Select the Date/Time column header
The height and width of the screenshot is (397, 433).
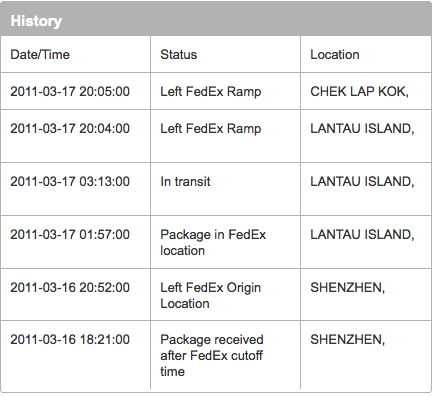[75, 54]
